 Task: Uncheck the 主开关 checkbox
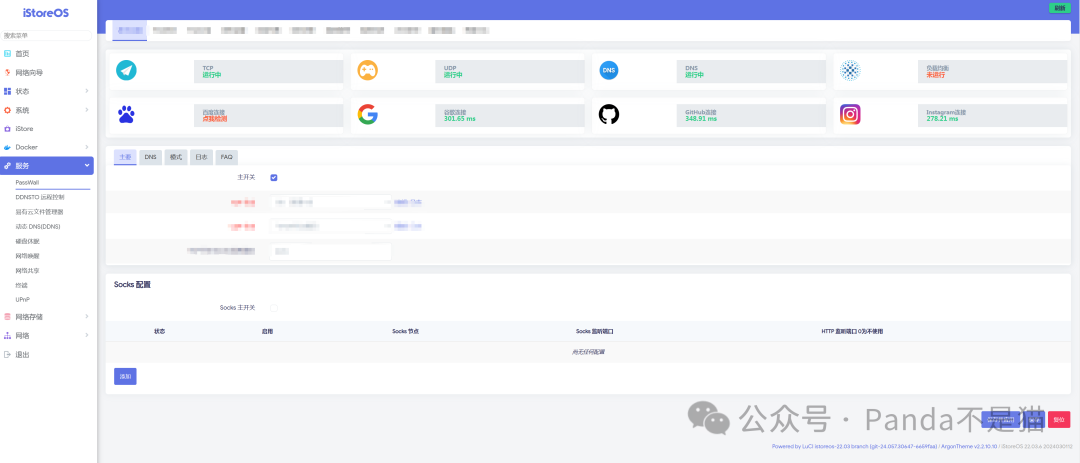tap(274, 178)
